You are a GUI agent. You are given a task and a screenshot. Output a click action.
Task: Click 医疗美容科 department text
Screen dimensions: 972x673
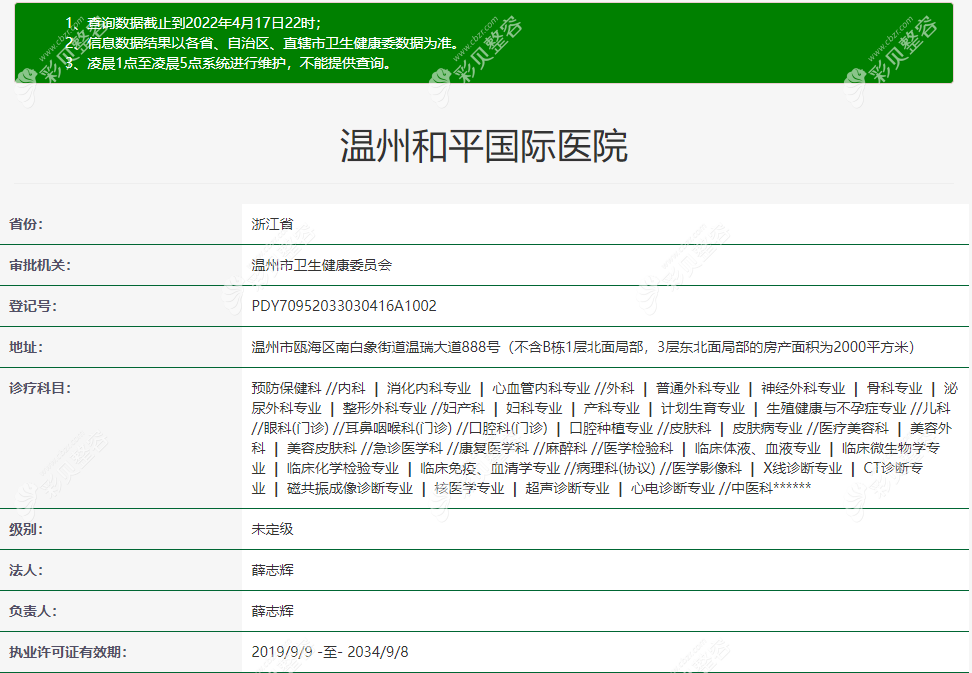coord(854,428)
